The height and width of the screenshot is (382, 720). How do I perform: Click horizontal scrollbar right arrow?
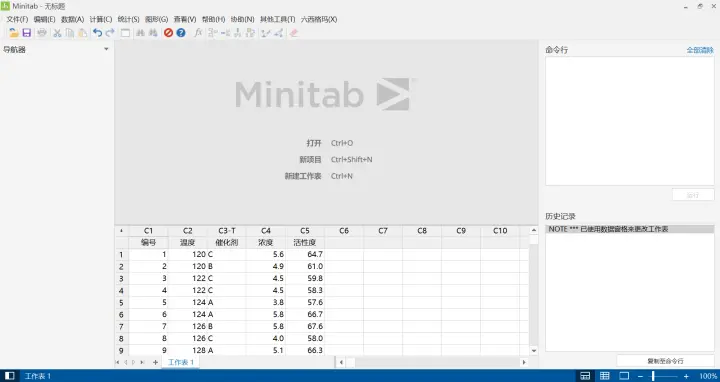tap(523, 362)
